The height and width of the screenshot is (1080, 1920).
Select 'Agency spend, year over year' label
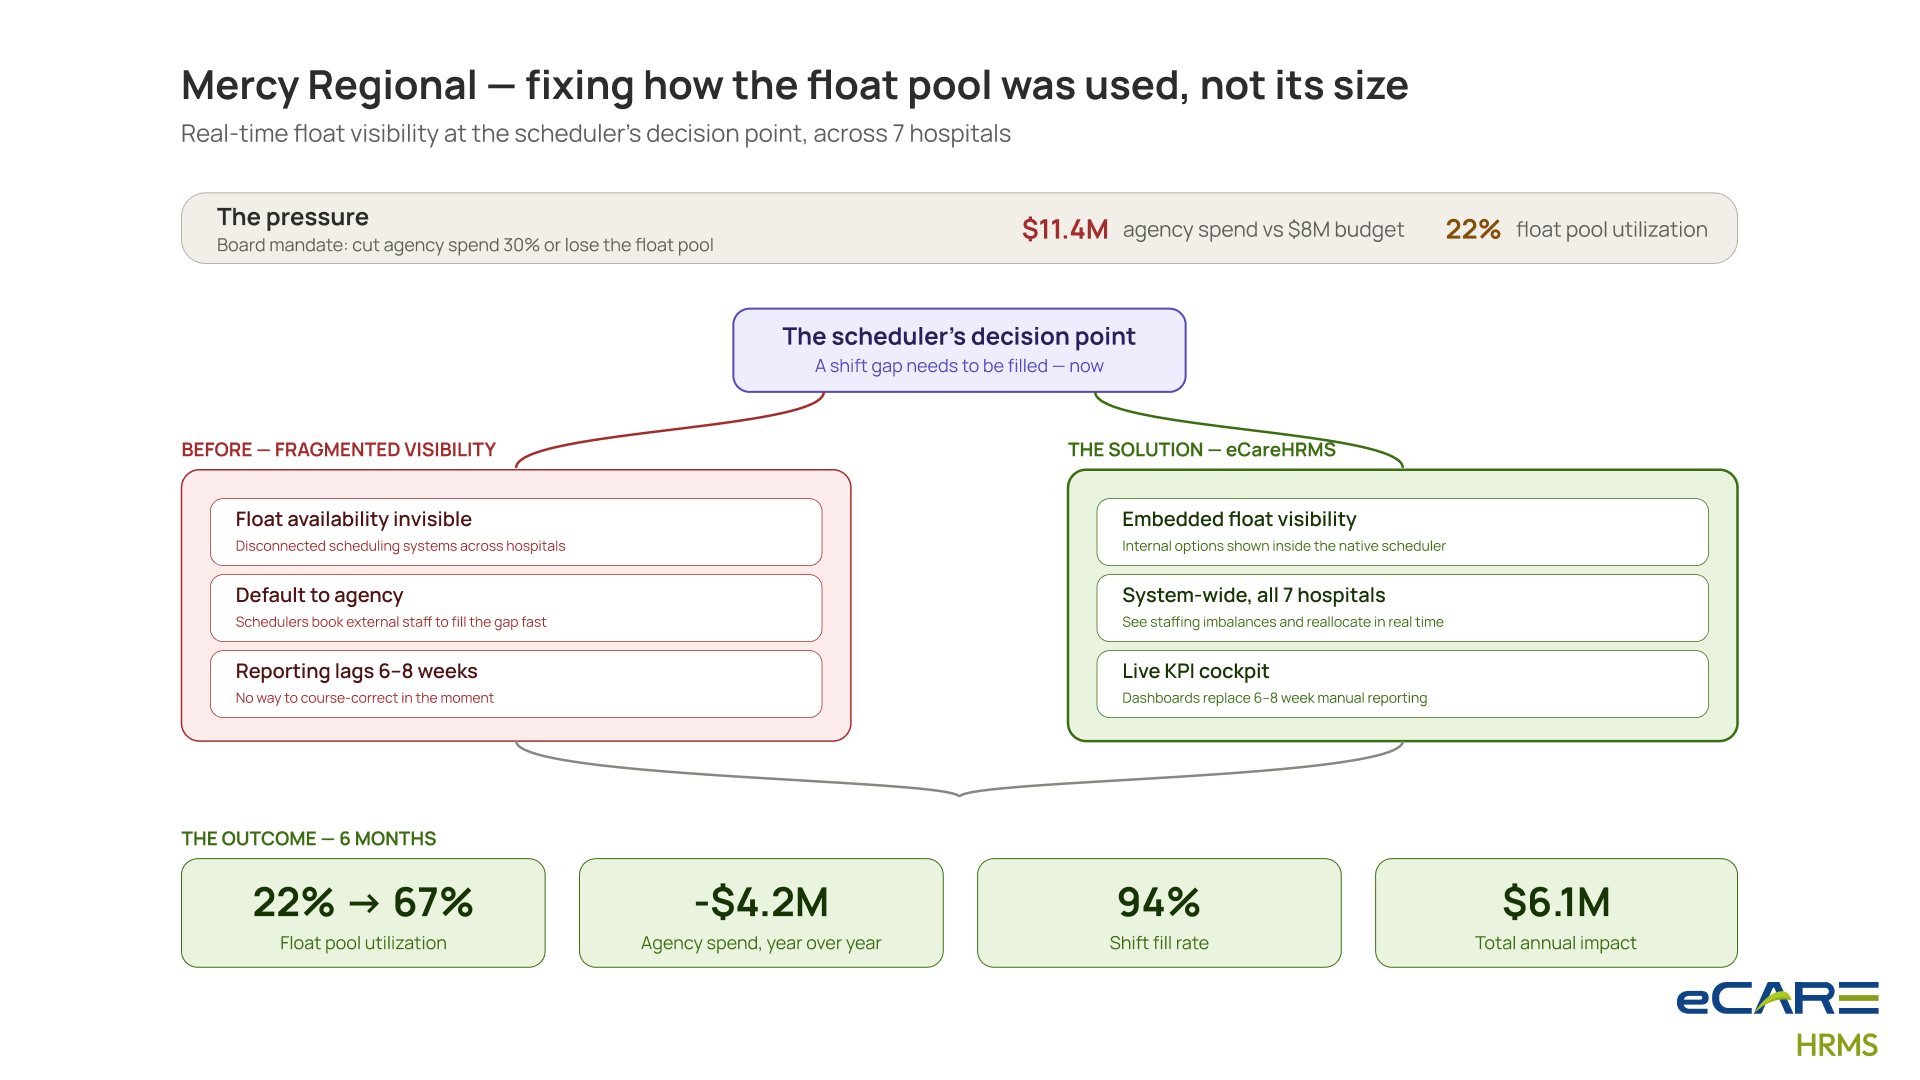[761, 943]
